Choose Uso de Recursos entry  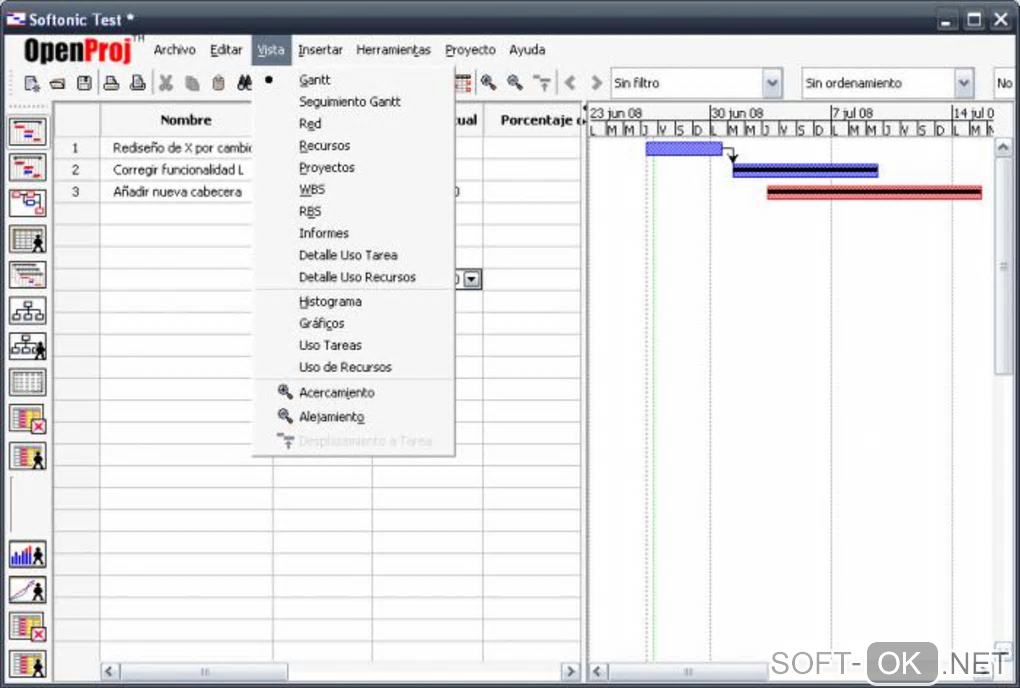point(353,367)
